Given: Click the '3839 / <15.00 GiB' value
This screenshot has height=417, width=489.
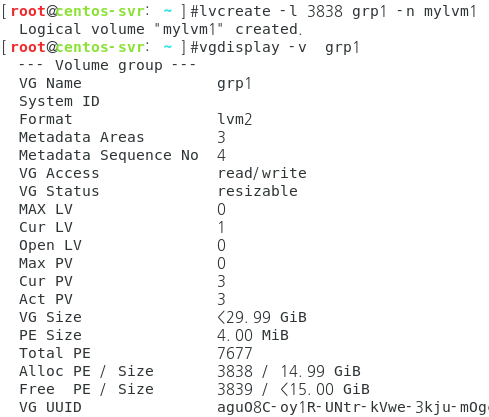Looking at the screenshot, I should coord(293,389).
